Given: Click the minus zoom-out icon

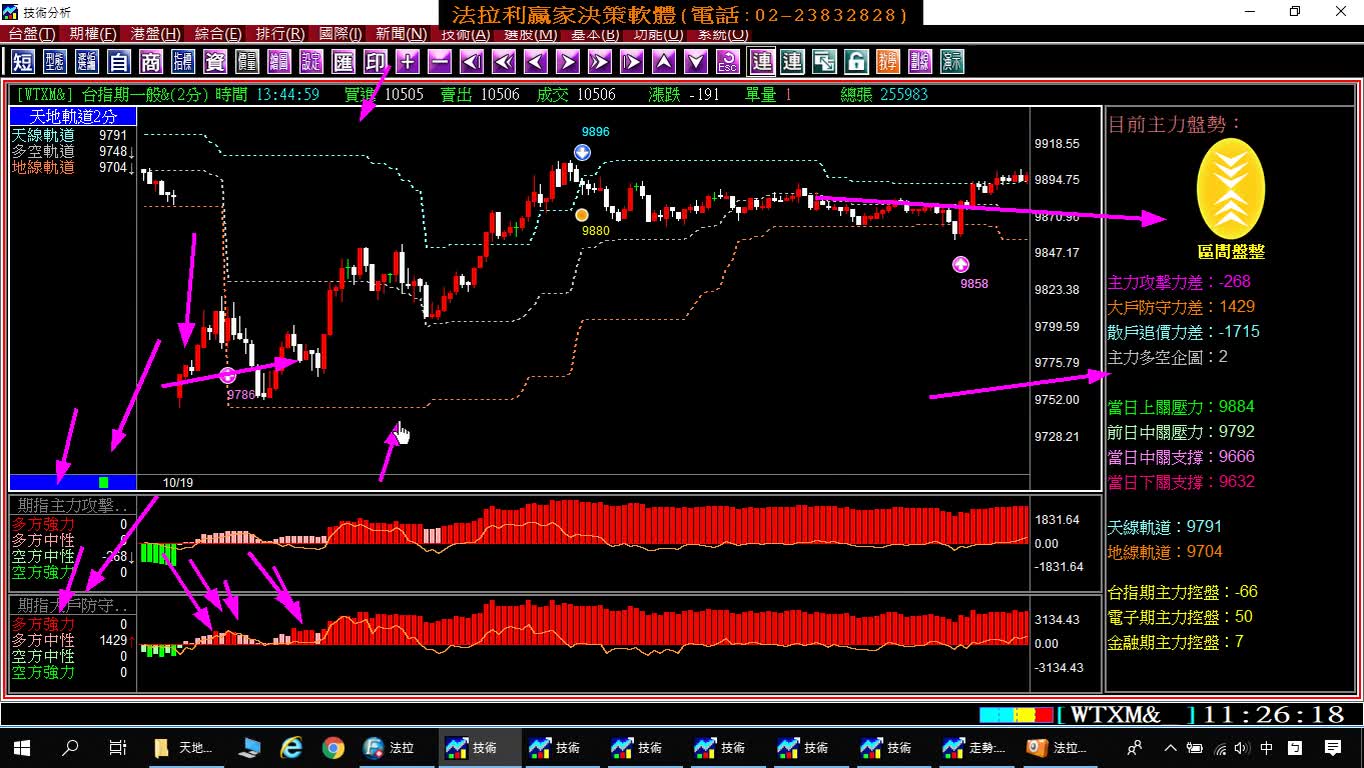Looking at the screenshot, I should [439, 62].
